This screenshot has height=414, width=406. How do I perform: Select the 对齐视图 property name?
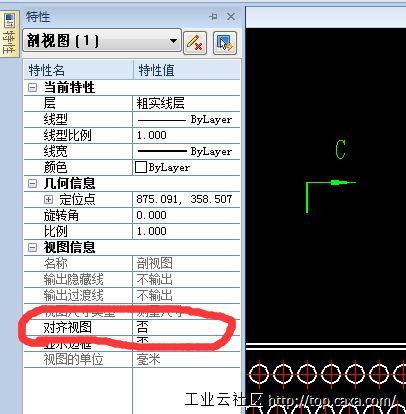coord(68,327)
